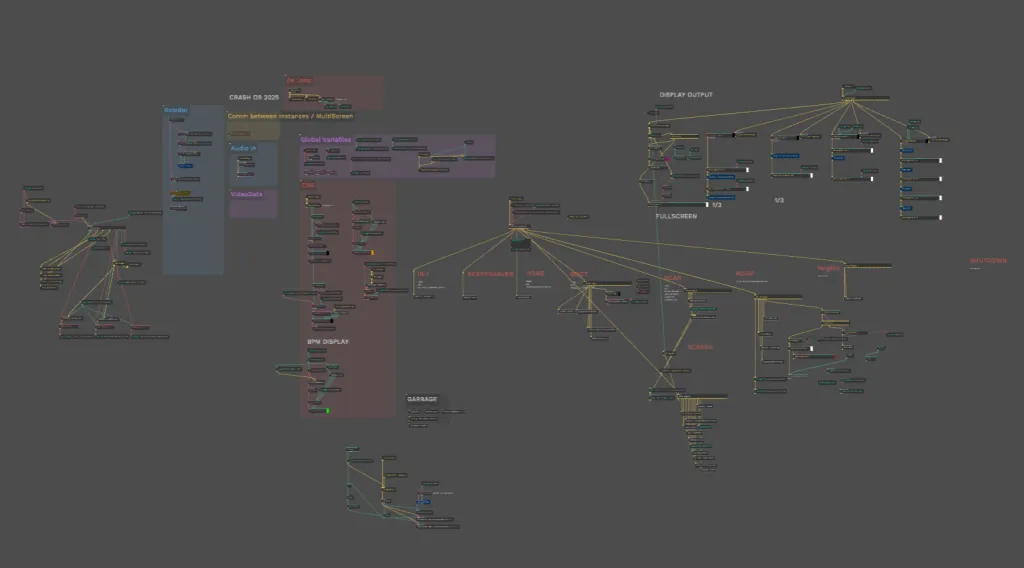Click the CRASH OS 2025 title comment
Viewport: 1024px width, 568px height.
[253, 97]
